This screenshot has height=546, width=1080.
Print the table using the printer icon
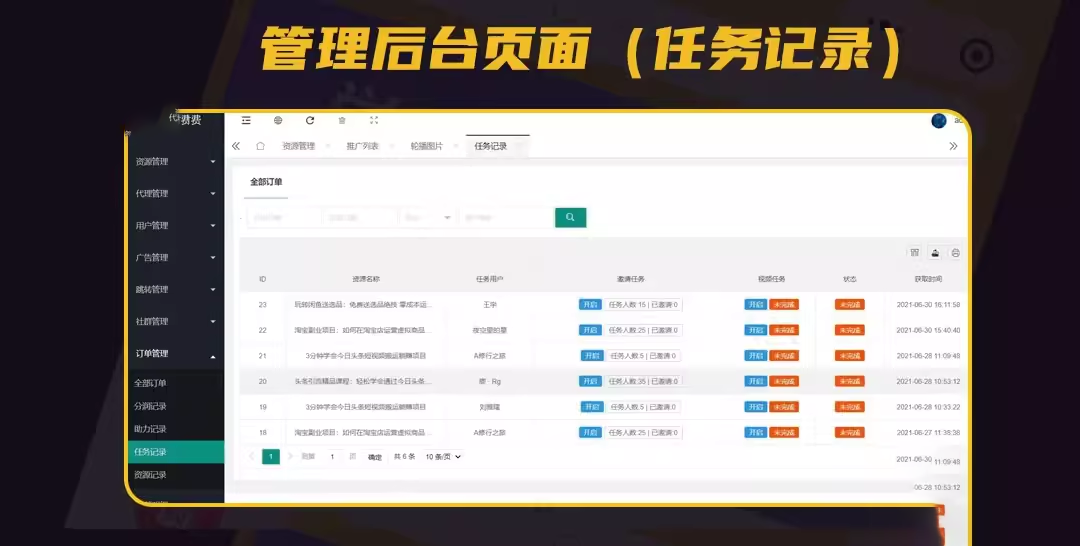pyautogui.click(x=955, y=253)
